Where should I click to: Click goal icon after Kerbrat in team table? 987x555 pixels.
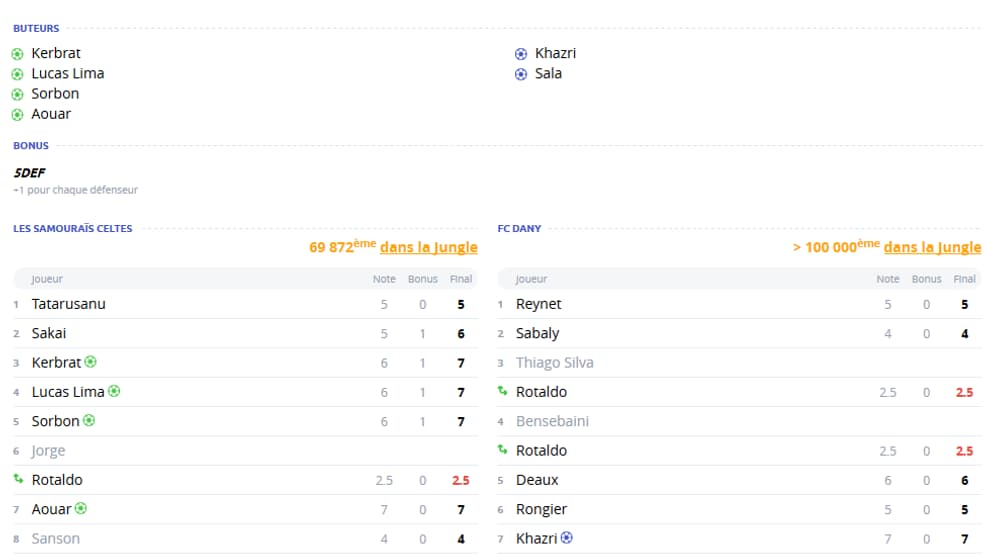coord(91,362)
